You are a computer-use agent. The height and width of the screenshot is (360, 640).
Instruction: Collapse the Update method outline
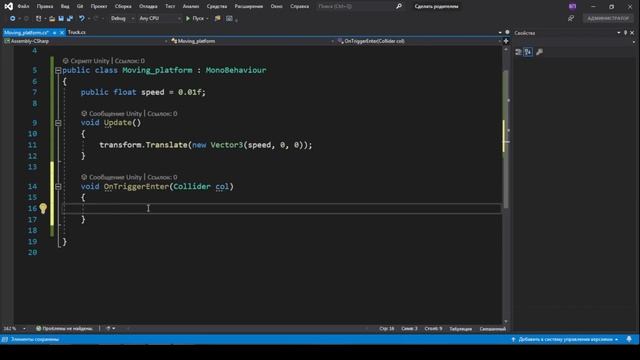(x=58, y=123)
